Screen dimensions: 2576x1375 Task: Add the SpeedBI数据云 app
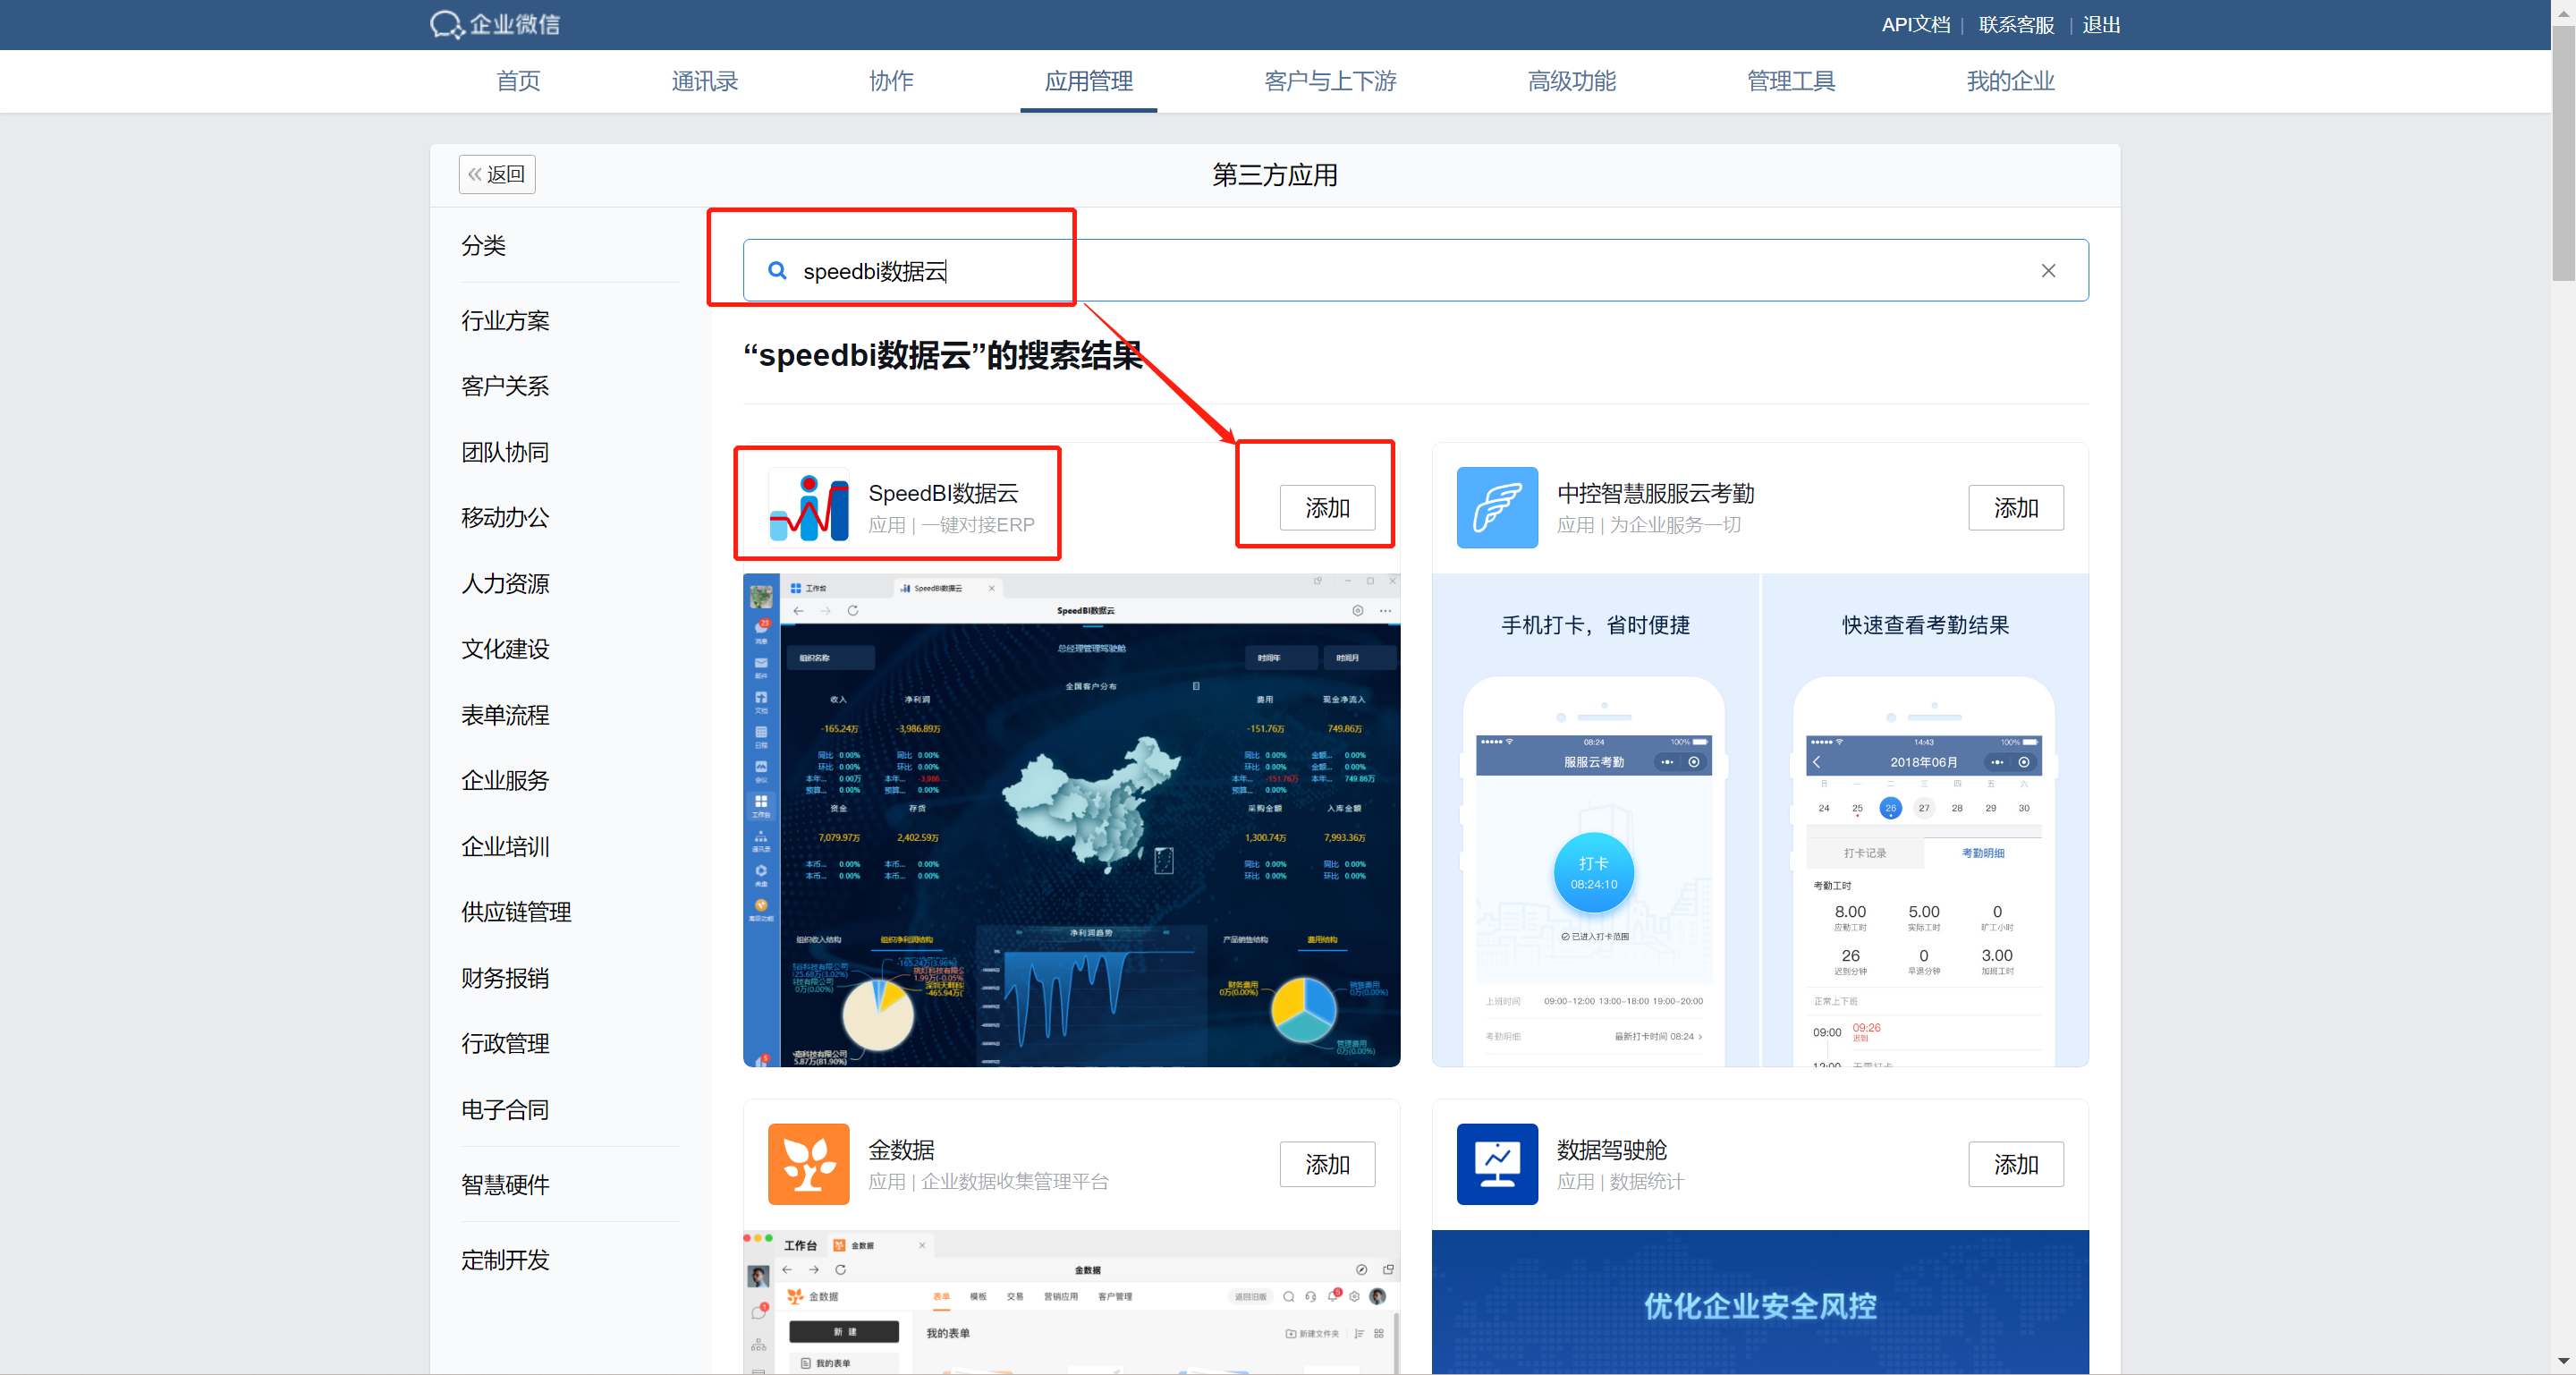click(1327, 507)
